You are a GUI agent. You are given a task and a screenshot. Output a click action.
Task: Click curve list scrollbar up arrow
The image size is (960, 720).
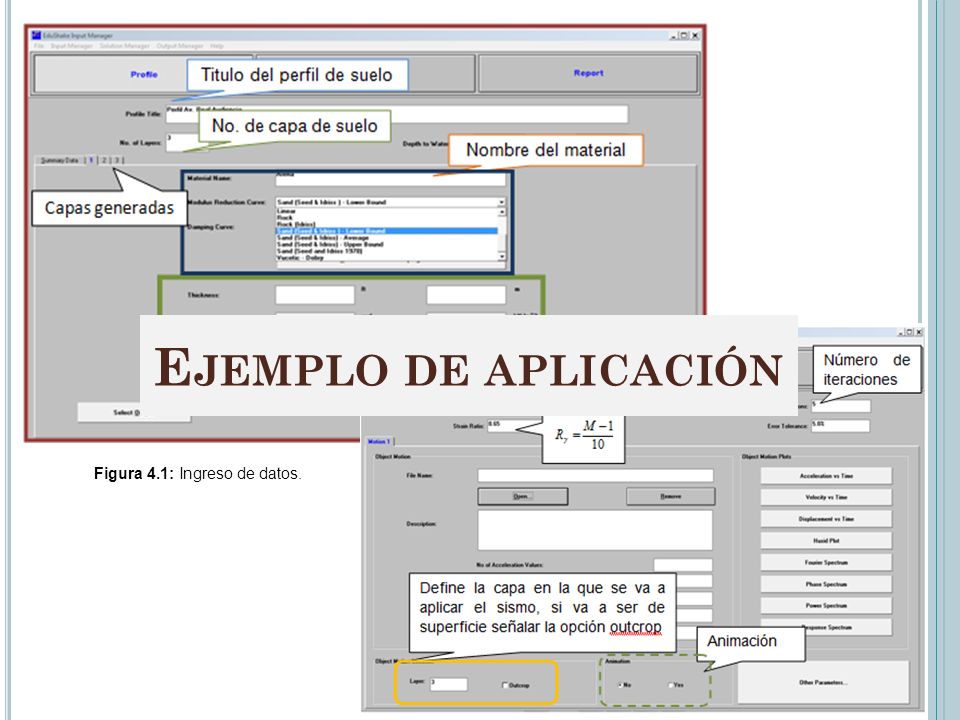point(501,212)
